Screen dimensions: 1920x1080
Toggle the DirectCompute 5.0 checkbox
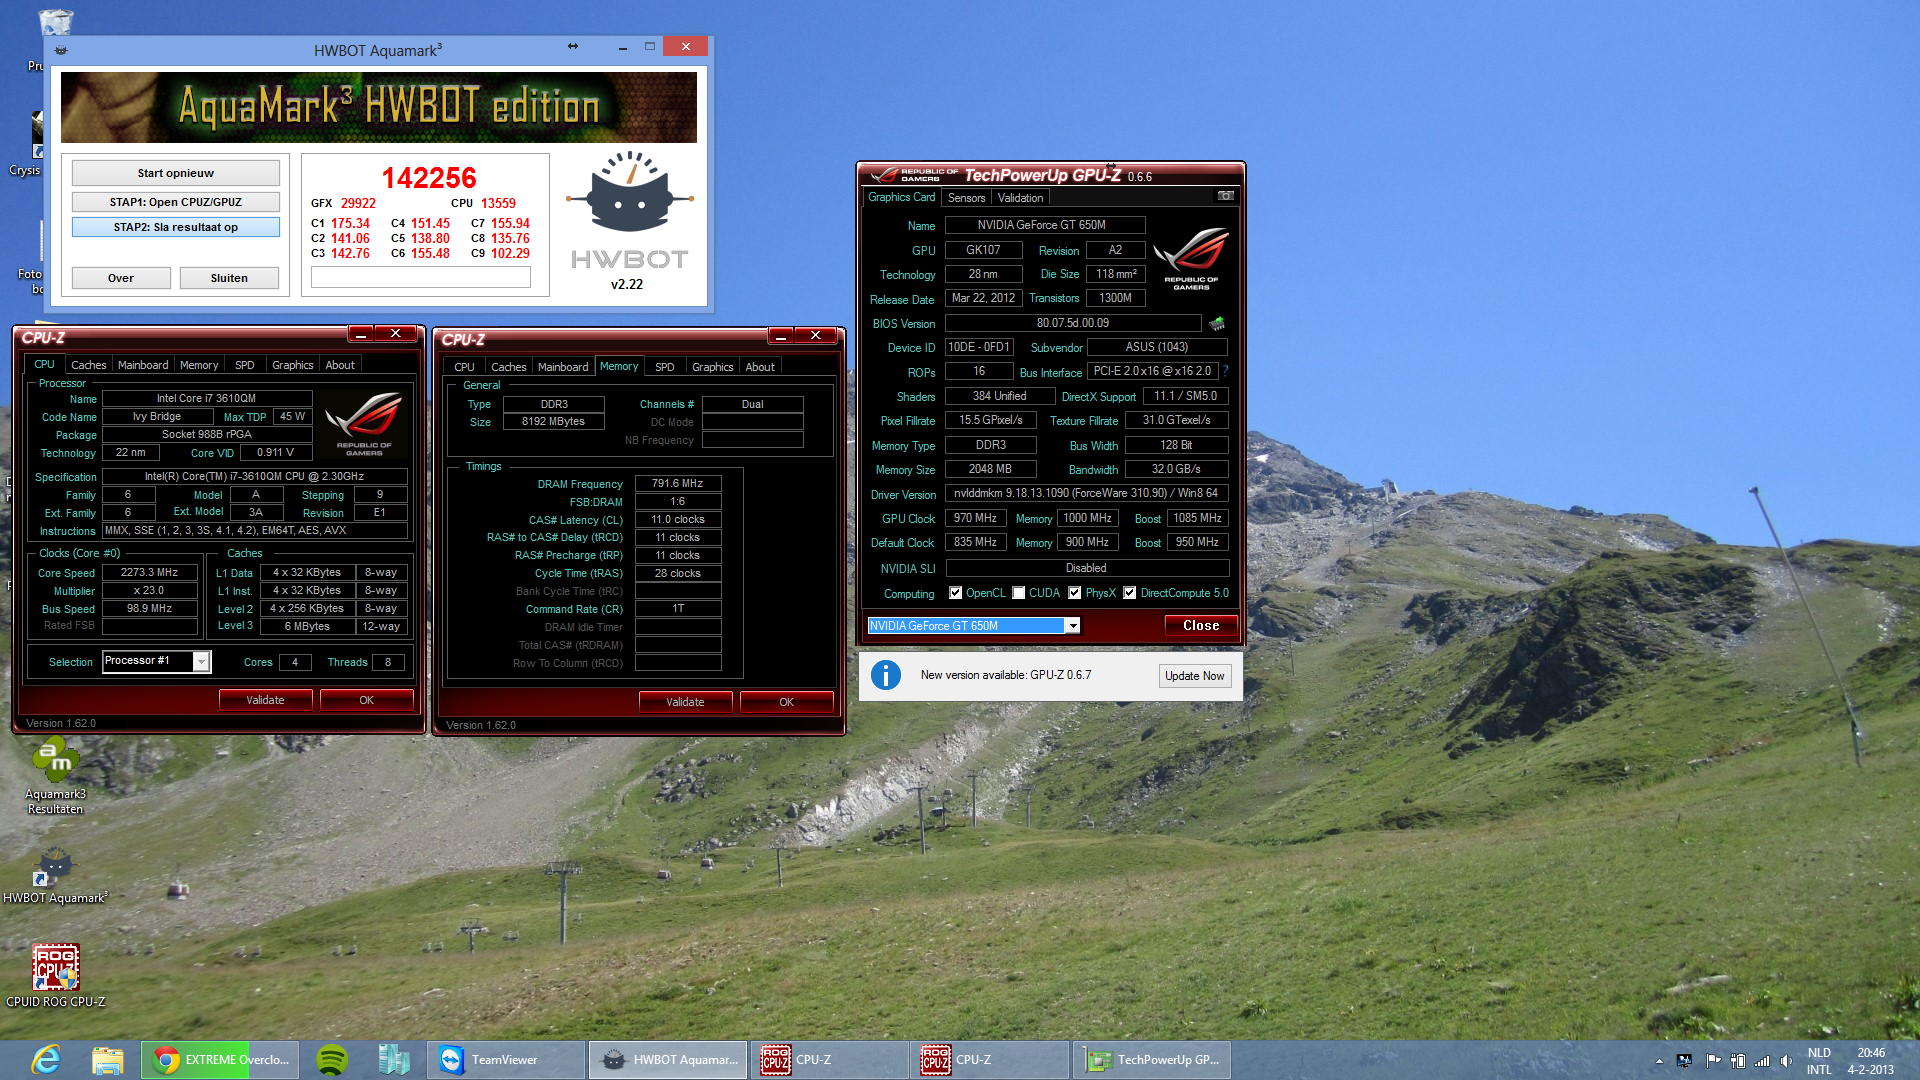[x=1129, y=593]
